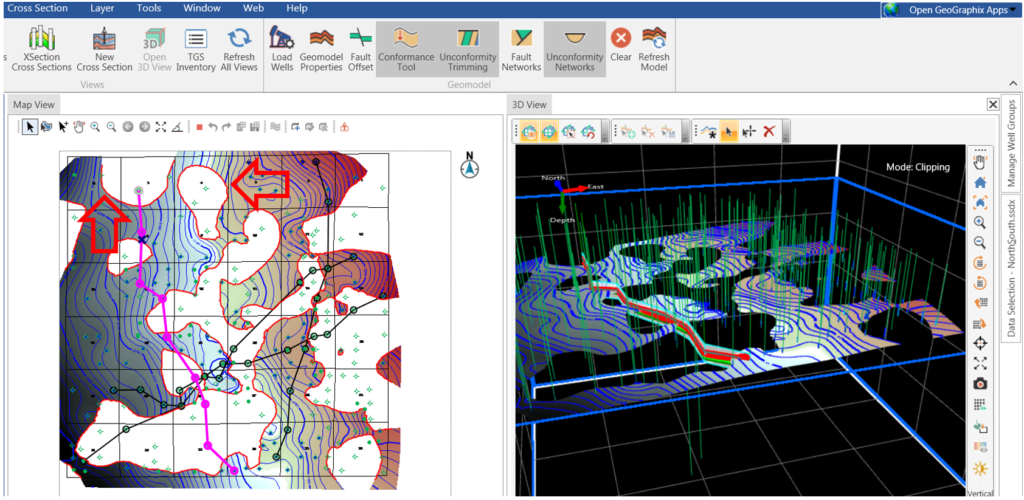Open the Tools menu
Viewport: 1024px width, 500px height.
click(149, 8)
